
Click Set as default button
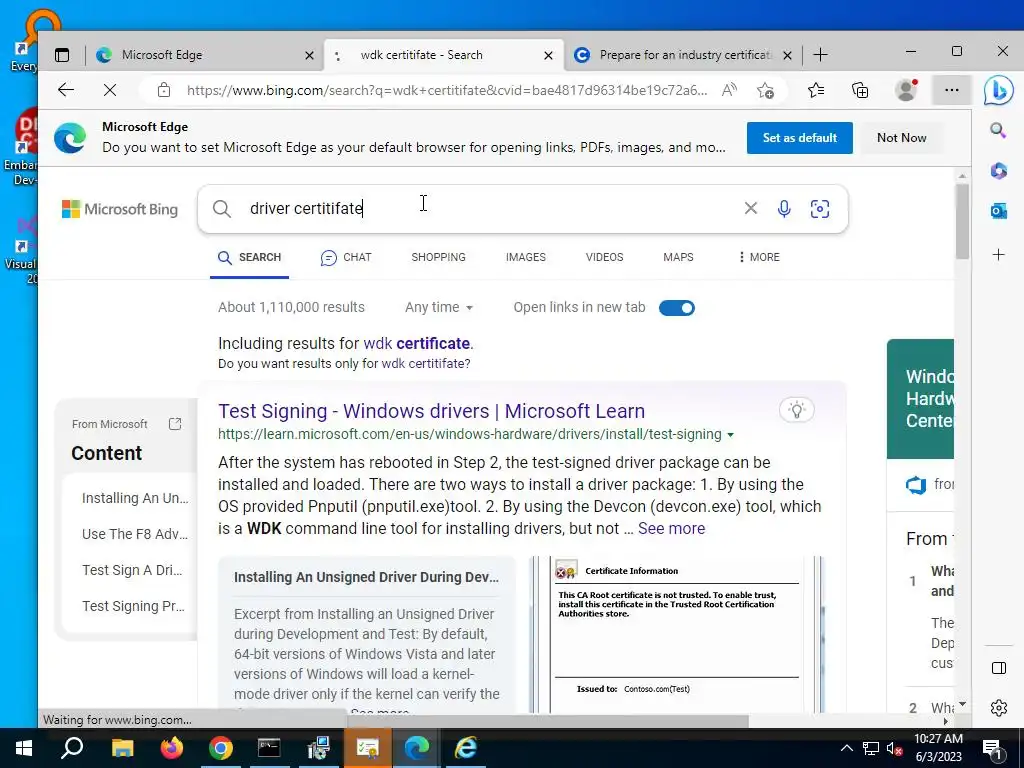pyautogui.click(x=799, y=138)
